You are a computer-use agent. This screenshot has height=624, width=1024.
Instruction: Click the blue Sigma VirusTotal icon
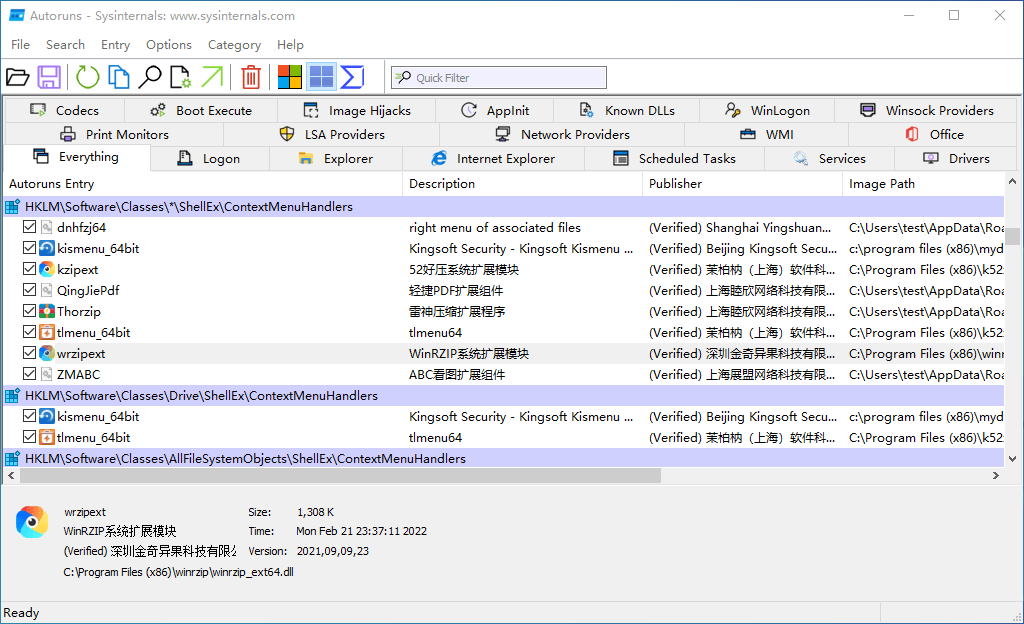352,77
